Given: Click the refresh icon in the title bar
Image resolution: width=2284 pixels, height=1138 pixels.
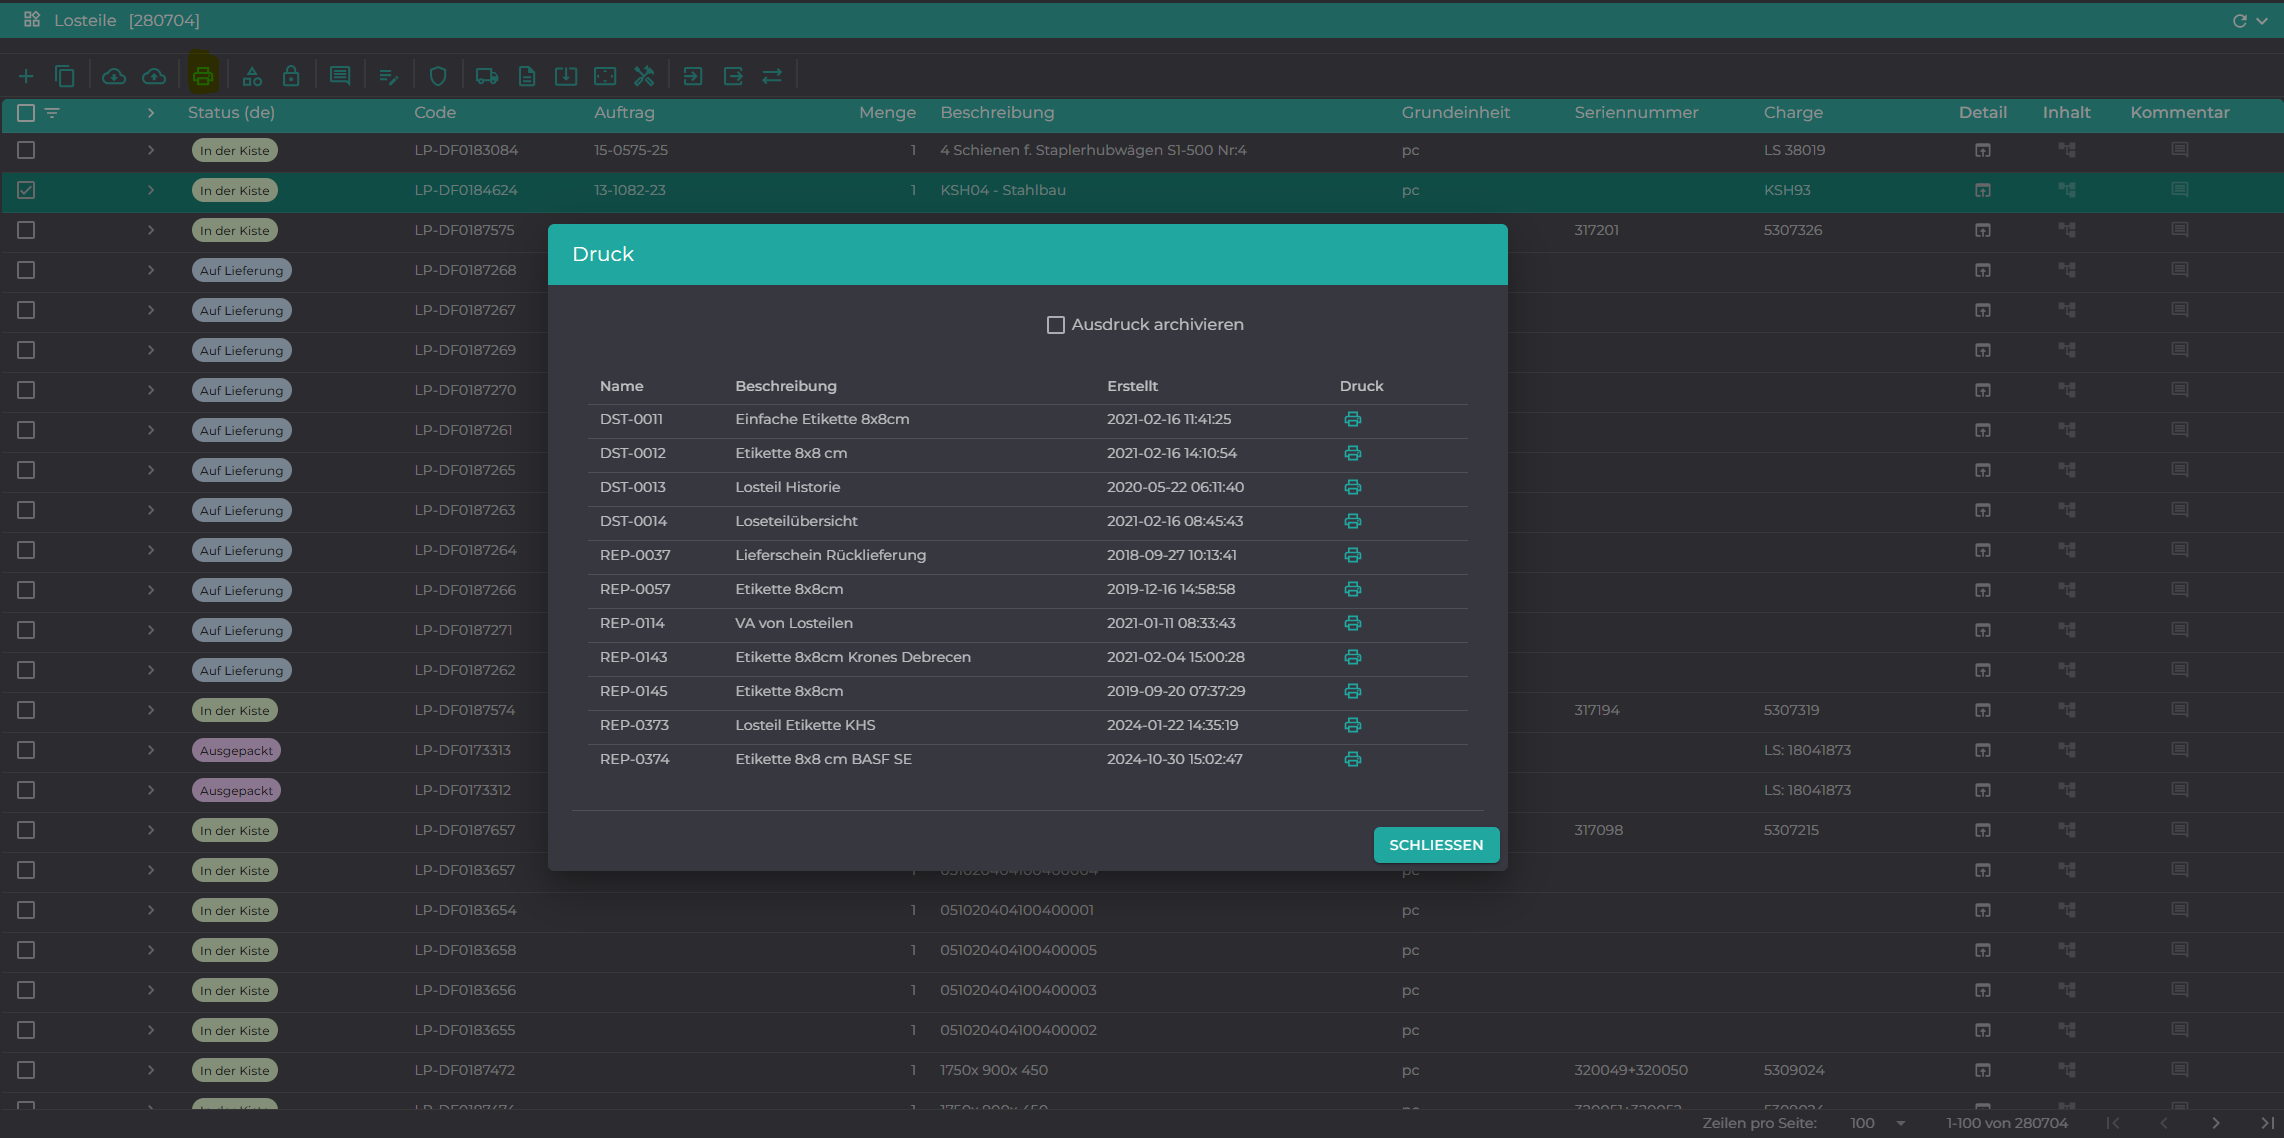Looking at the screenshot, I should coord(2240,20).
